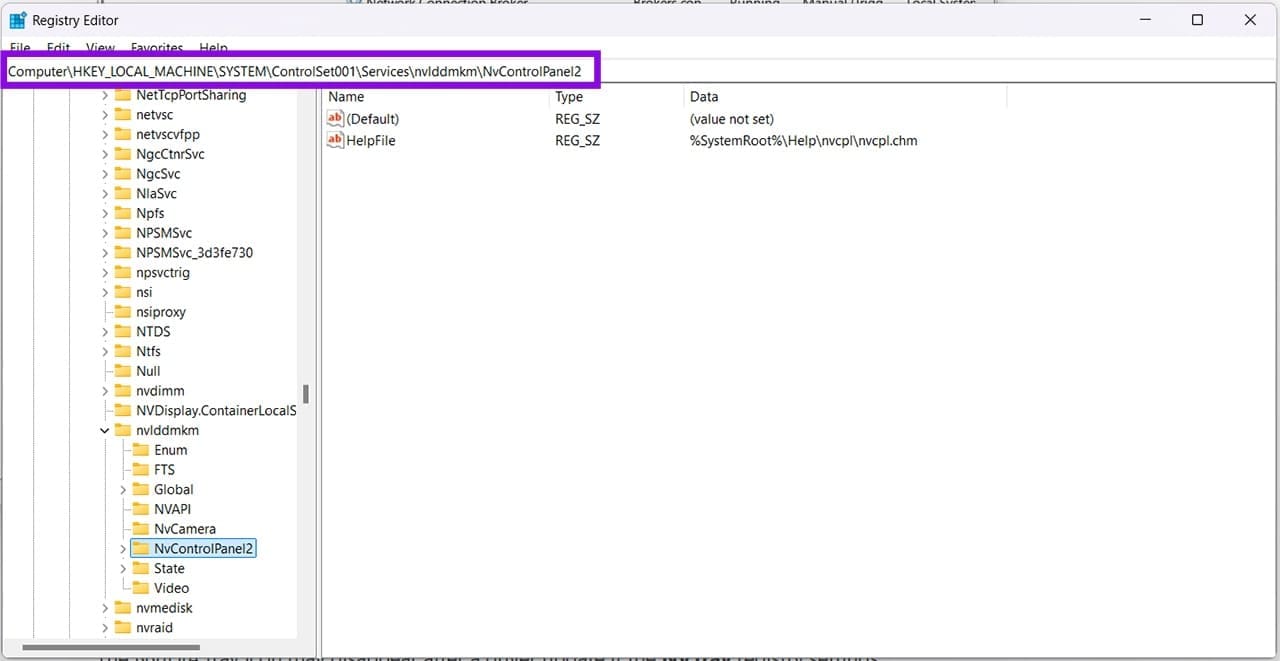Select the HelpFile value name
The image size is (1280, 661).
[x=371, y=141]
